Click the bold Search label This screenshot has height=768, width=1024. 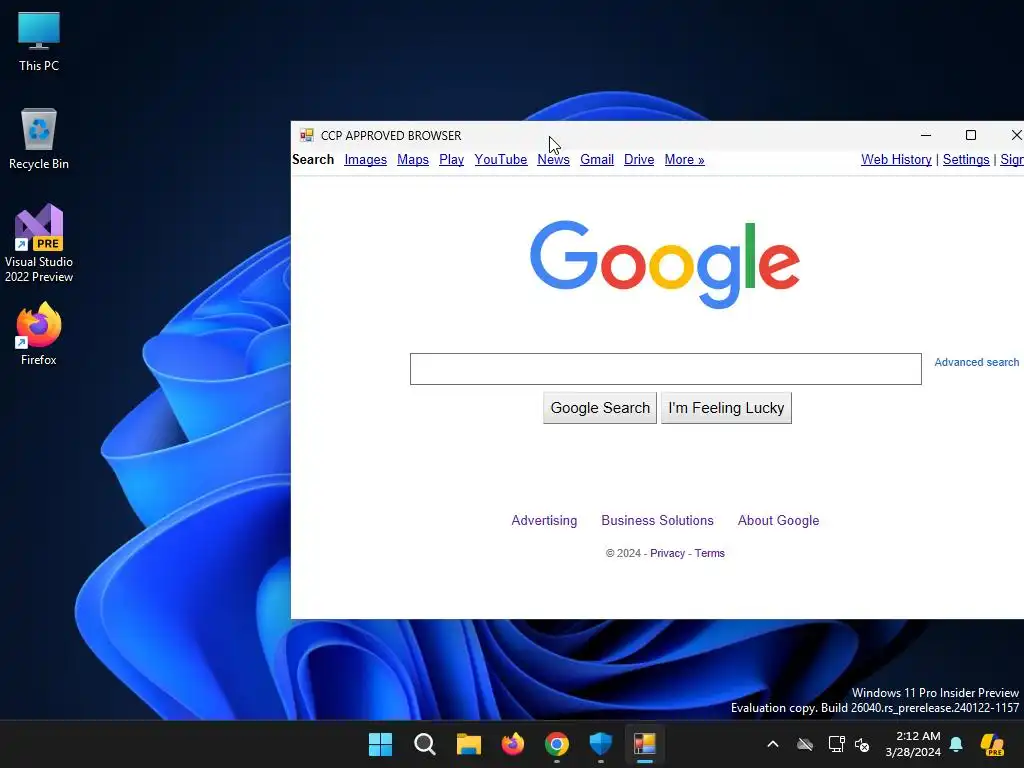point(313,160)
